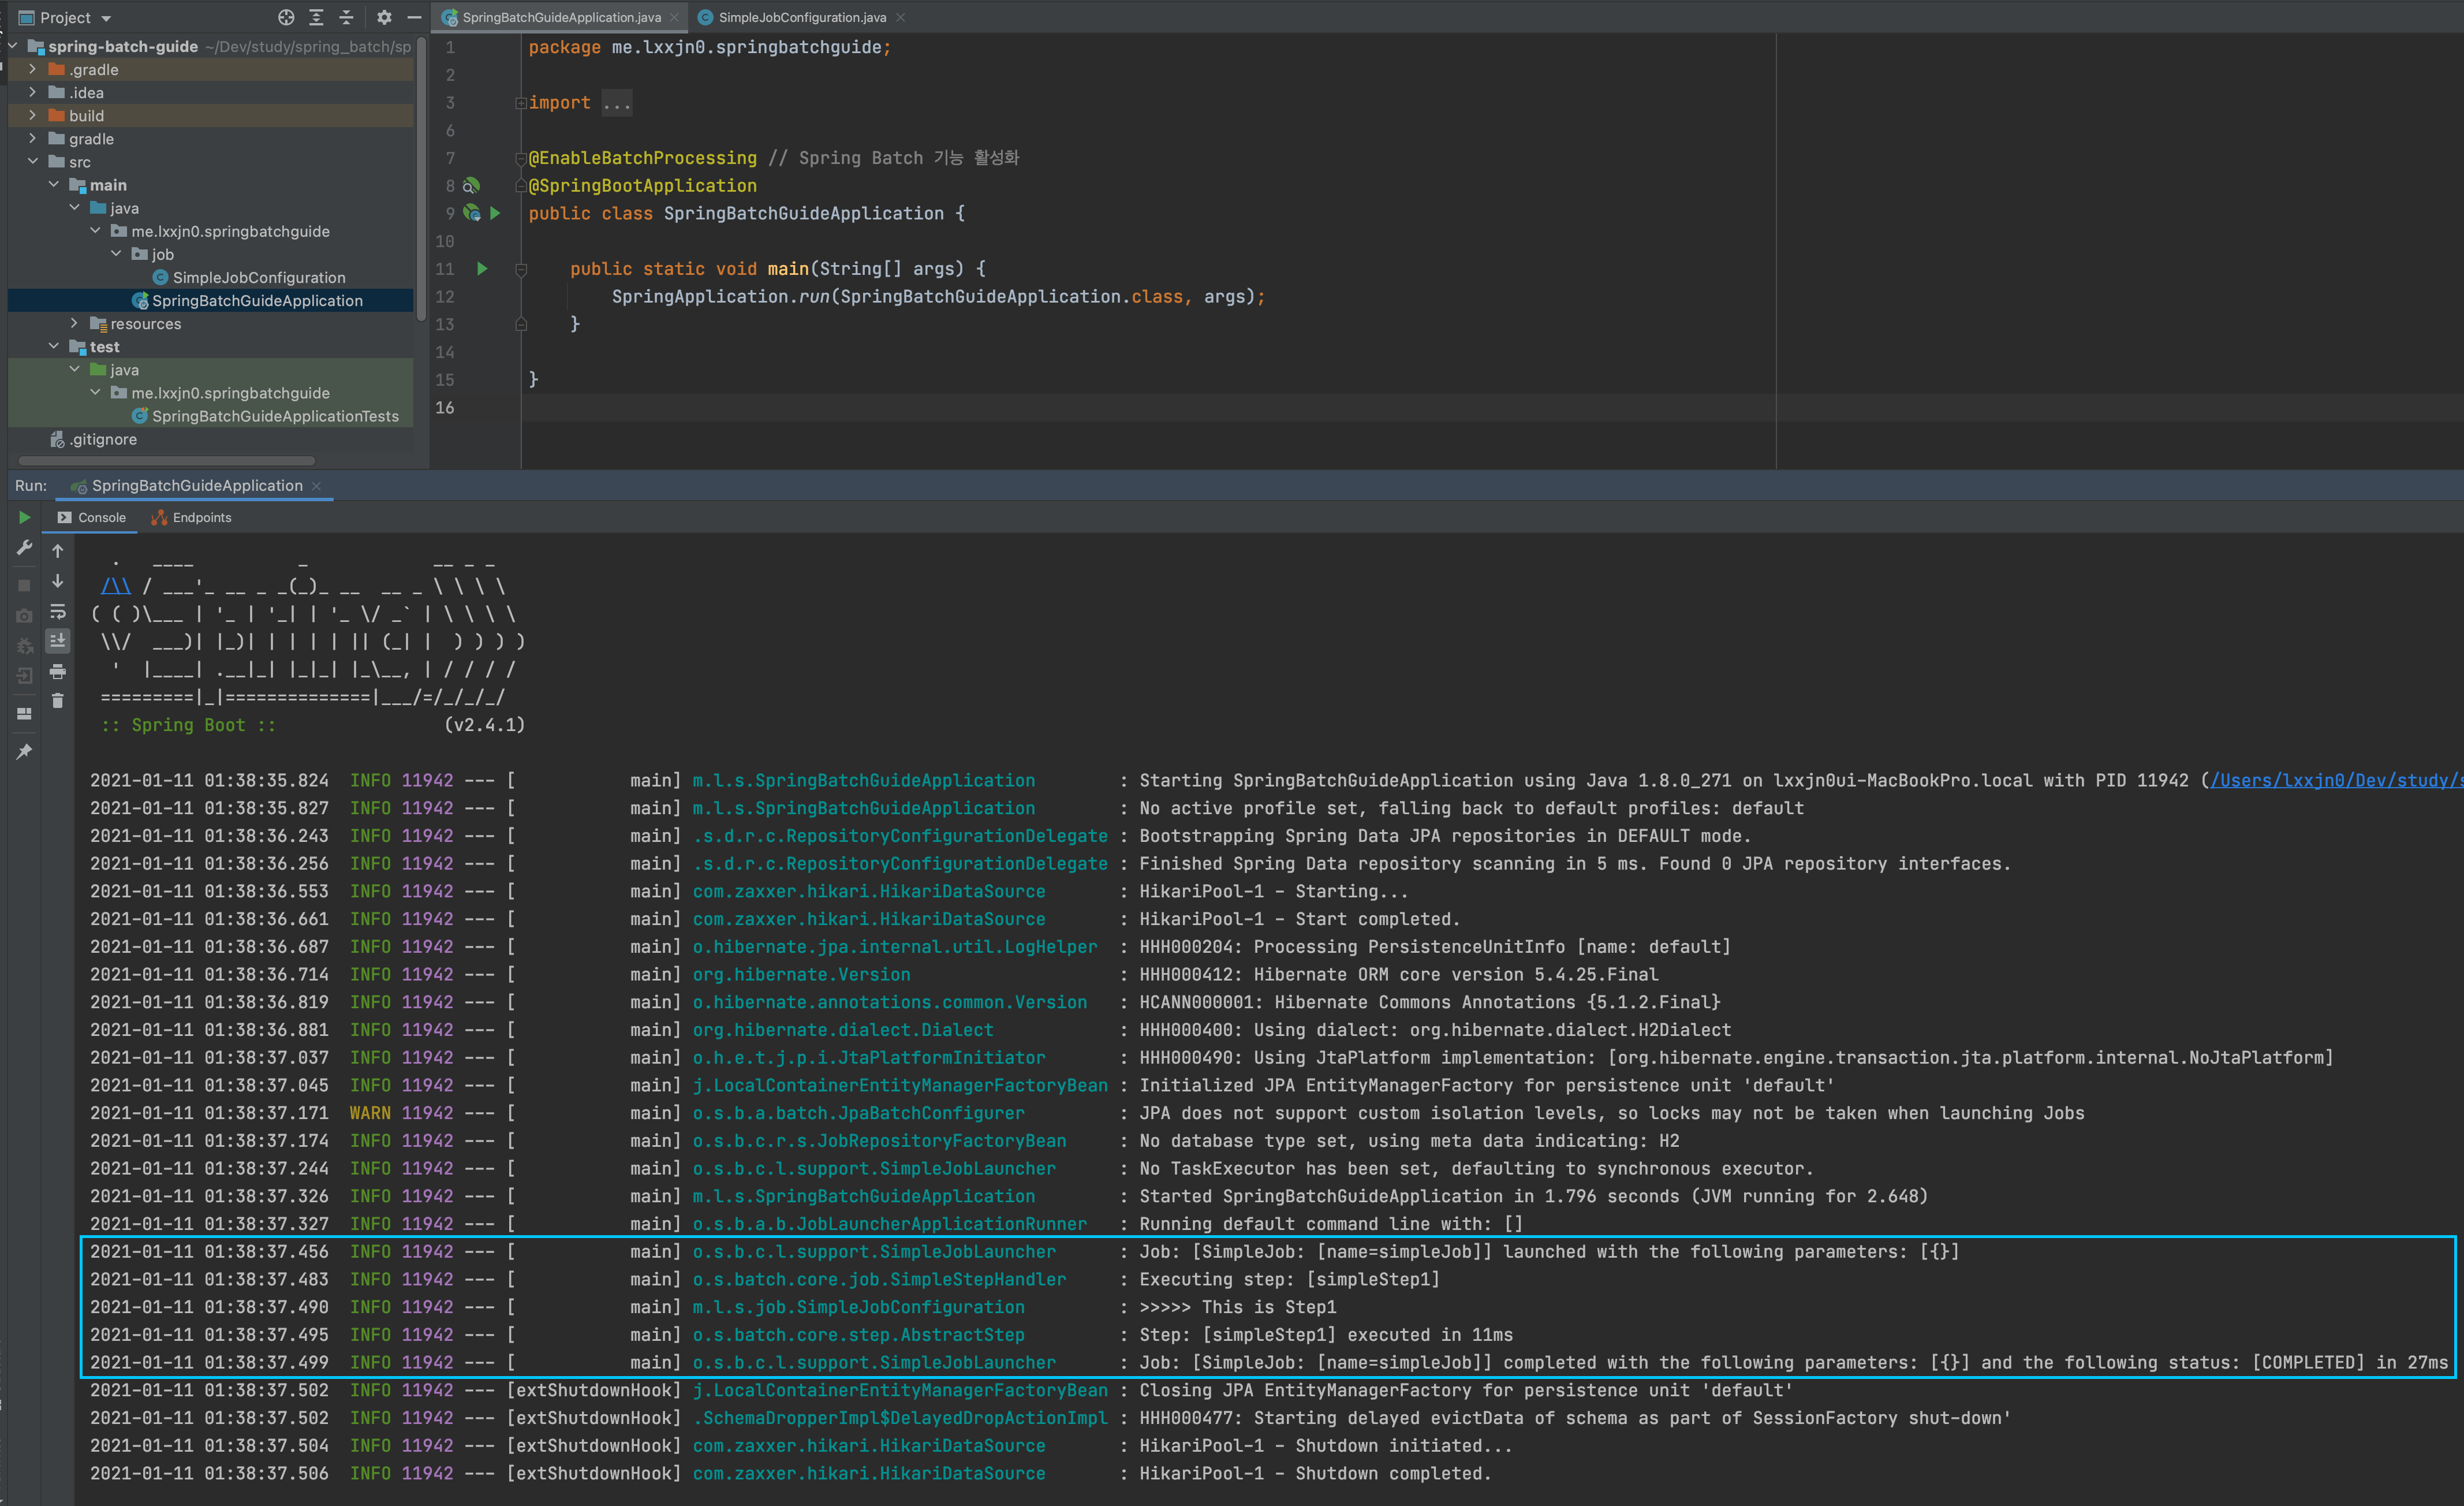The image size is (2464, 1506).
Task: Rerun the application with green play icon
Action: [24, 517]
